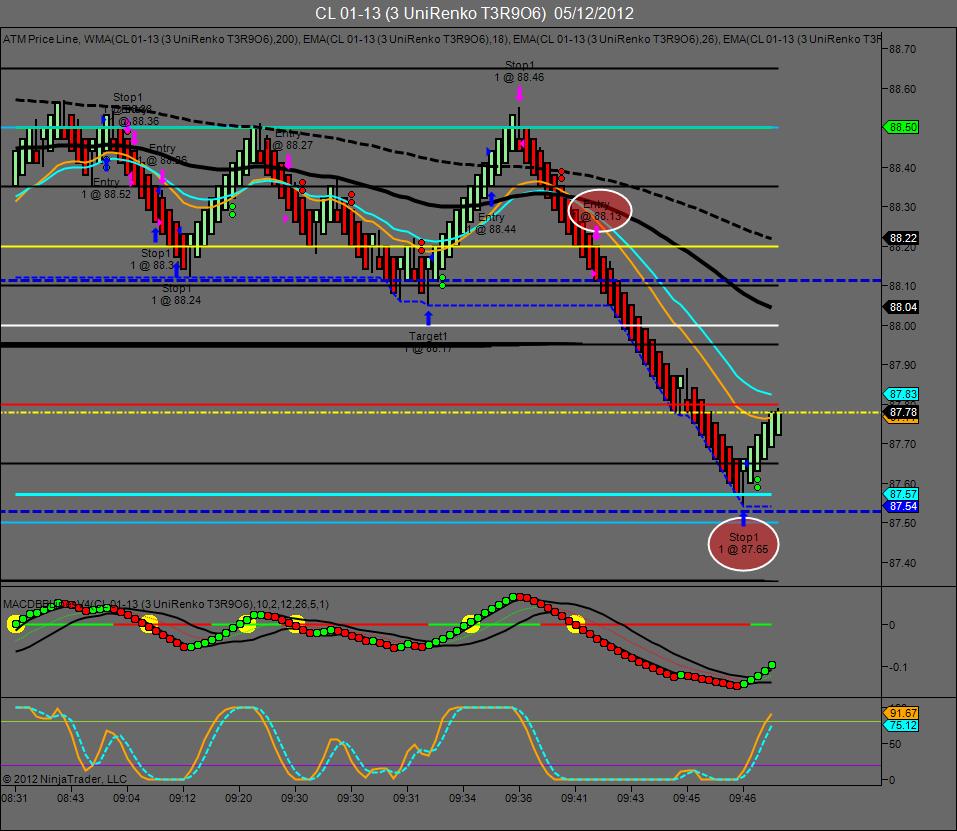Click the 88.00 price axis label
957x831 pixels.
point(902,326)
